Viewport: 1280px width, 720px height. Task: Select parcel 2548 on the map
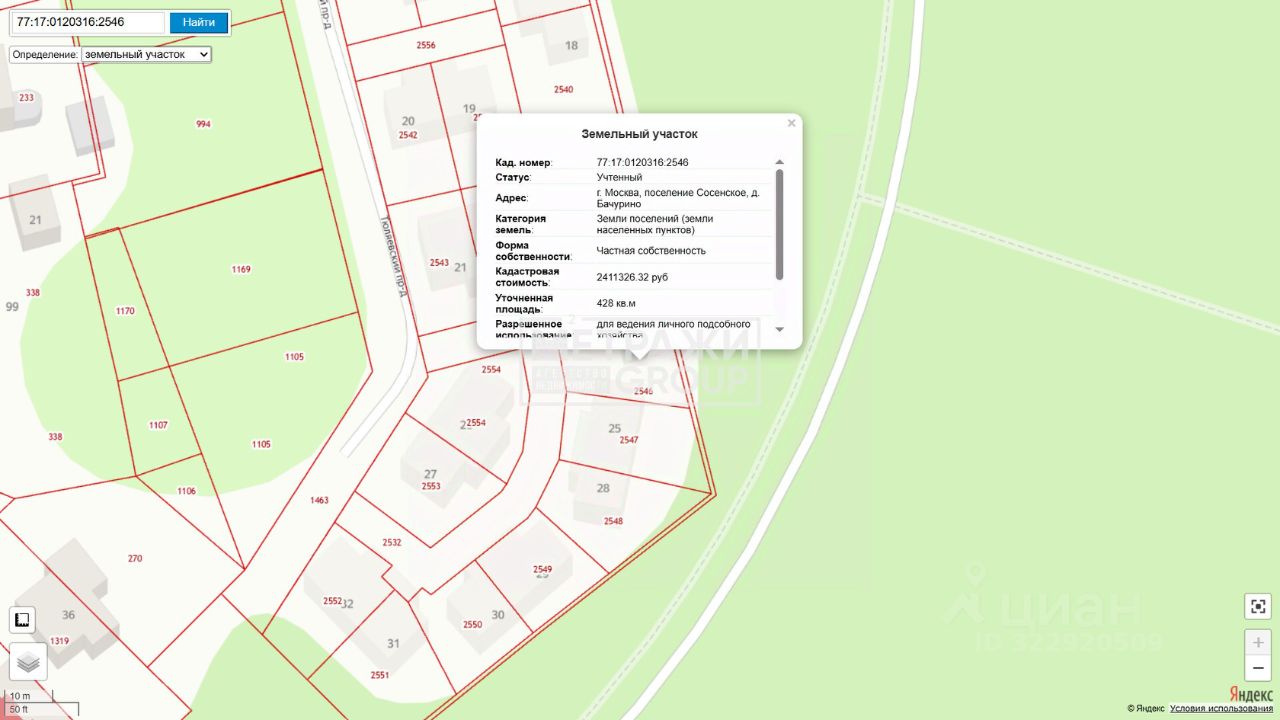tap(613, 521)
